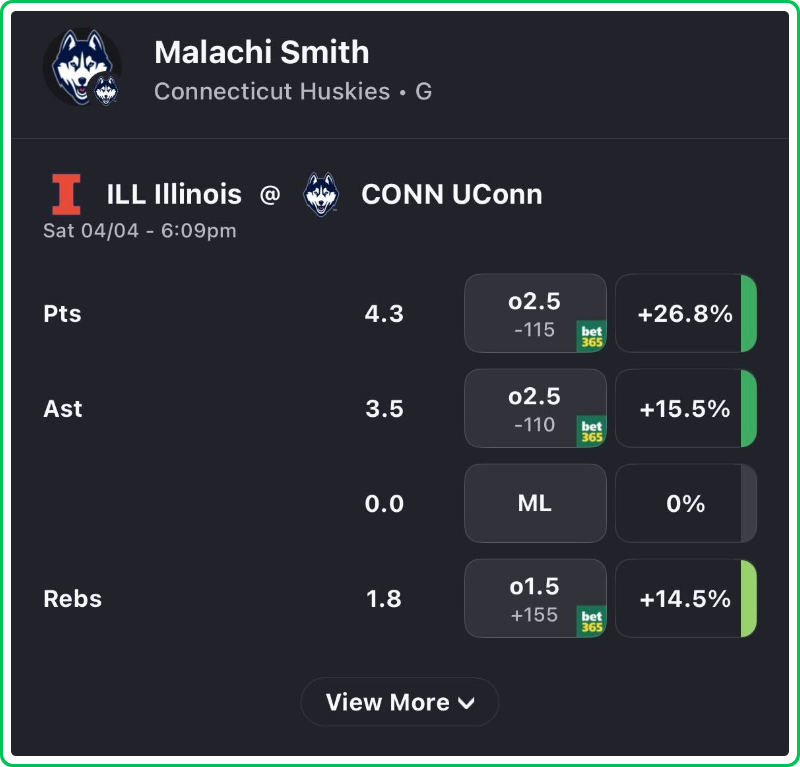Click the ML moneyline button
This screenshot has height=767, width=800.
[535, 503]
